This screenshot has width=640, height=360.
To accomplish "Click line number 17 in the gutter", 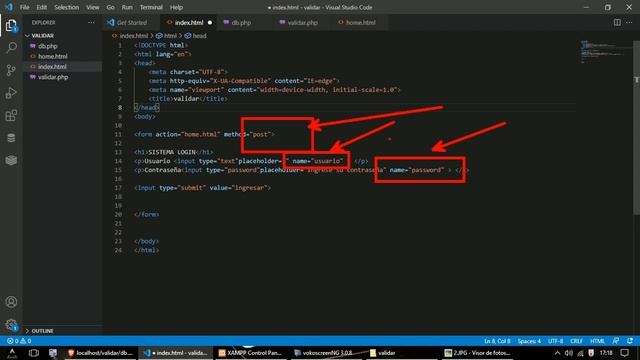I will pos(118,188).
